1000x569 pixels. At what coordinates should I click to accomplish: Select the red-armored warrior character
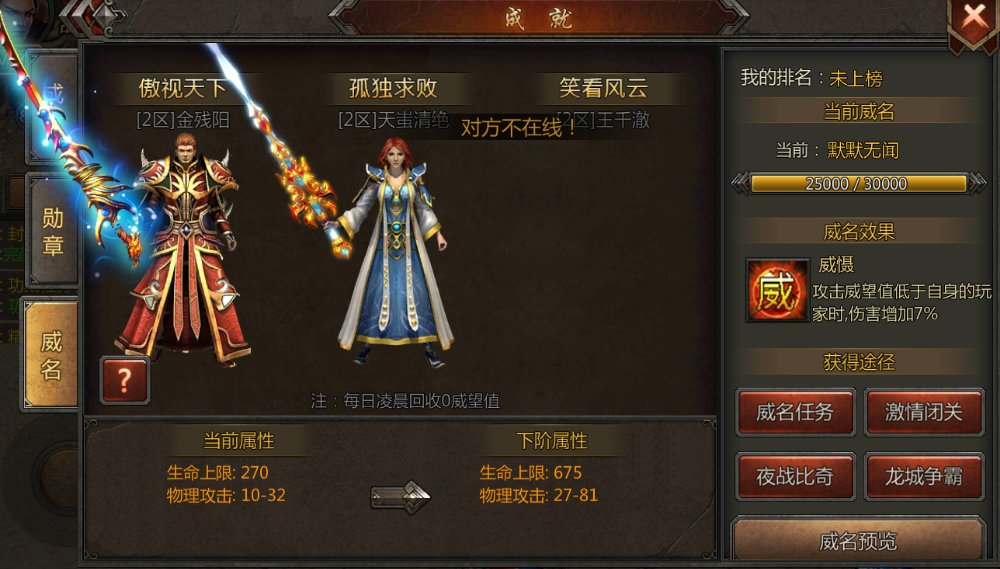tap(185, 249)
